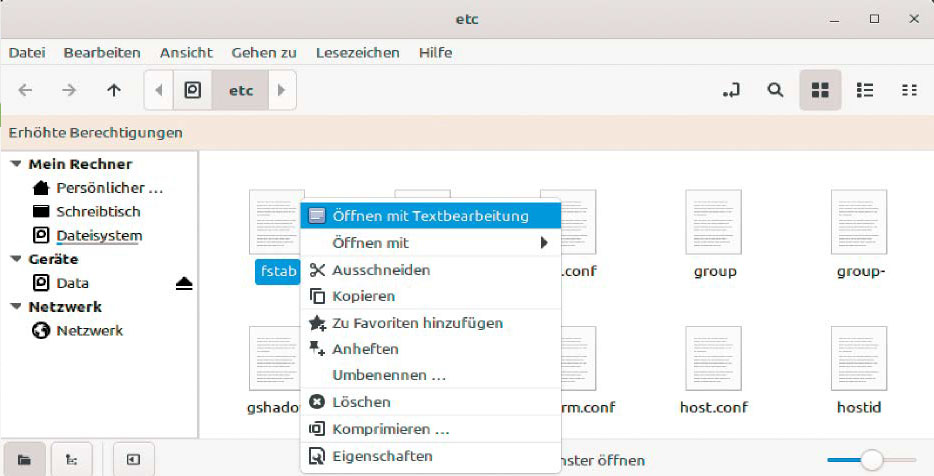Adjust the zoom slider handle
The height and width of the screenshot is (476, 934).
[x=872, y=460]
